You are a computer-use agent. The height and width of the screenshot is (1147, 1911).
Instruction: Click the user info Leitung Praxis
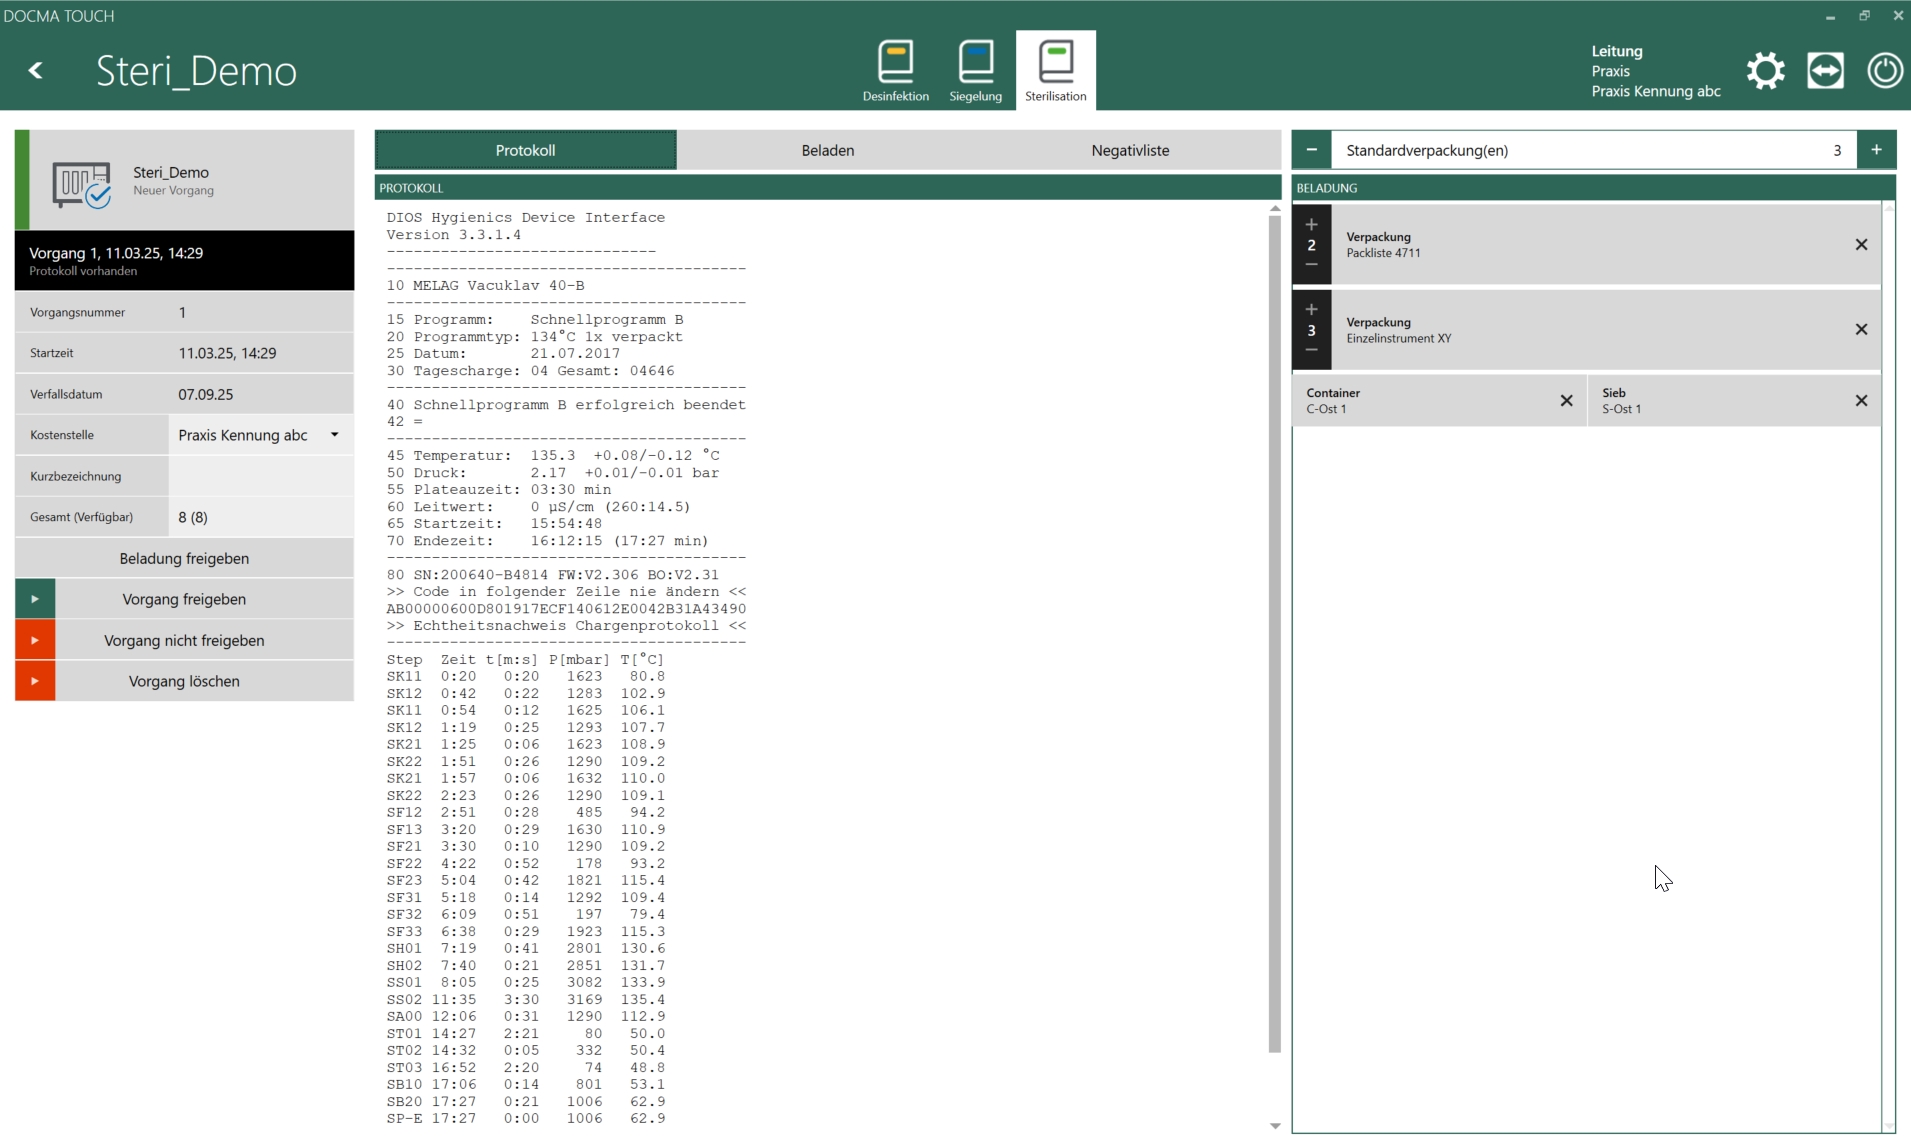click(1655, 70)
